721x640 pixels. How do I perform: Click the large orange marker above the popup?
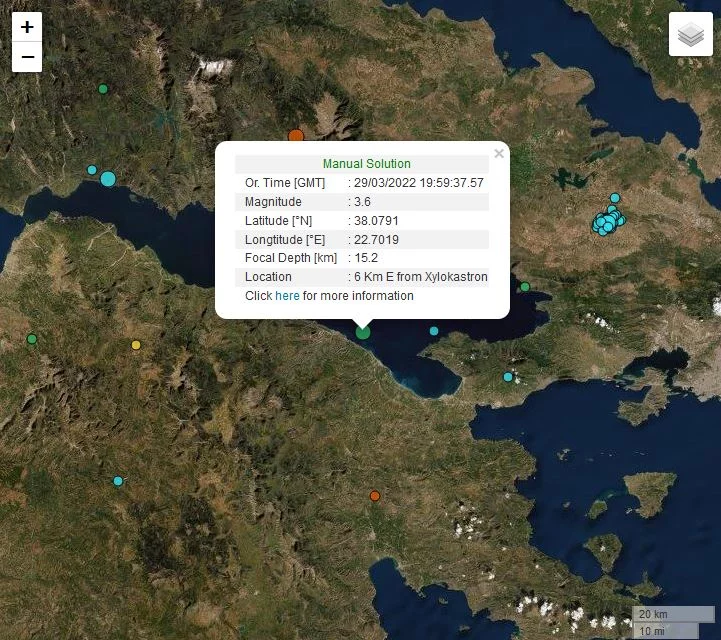tap(295, 136)
